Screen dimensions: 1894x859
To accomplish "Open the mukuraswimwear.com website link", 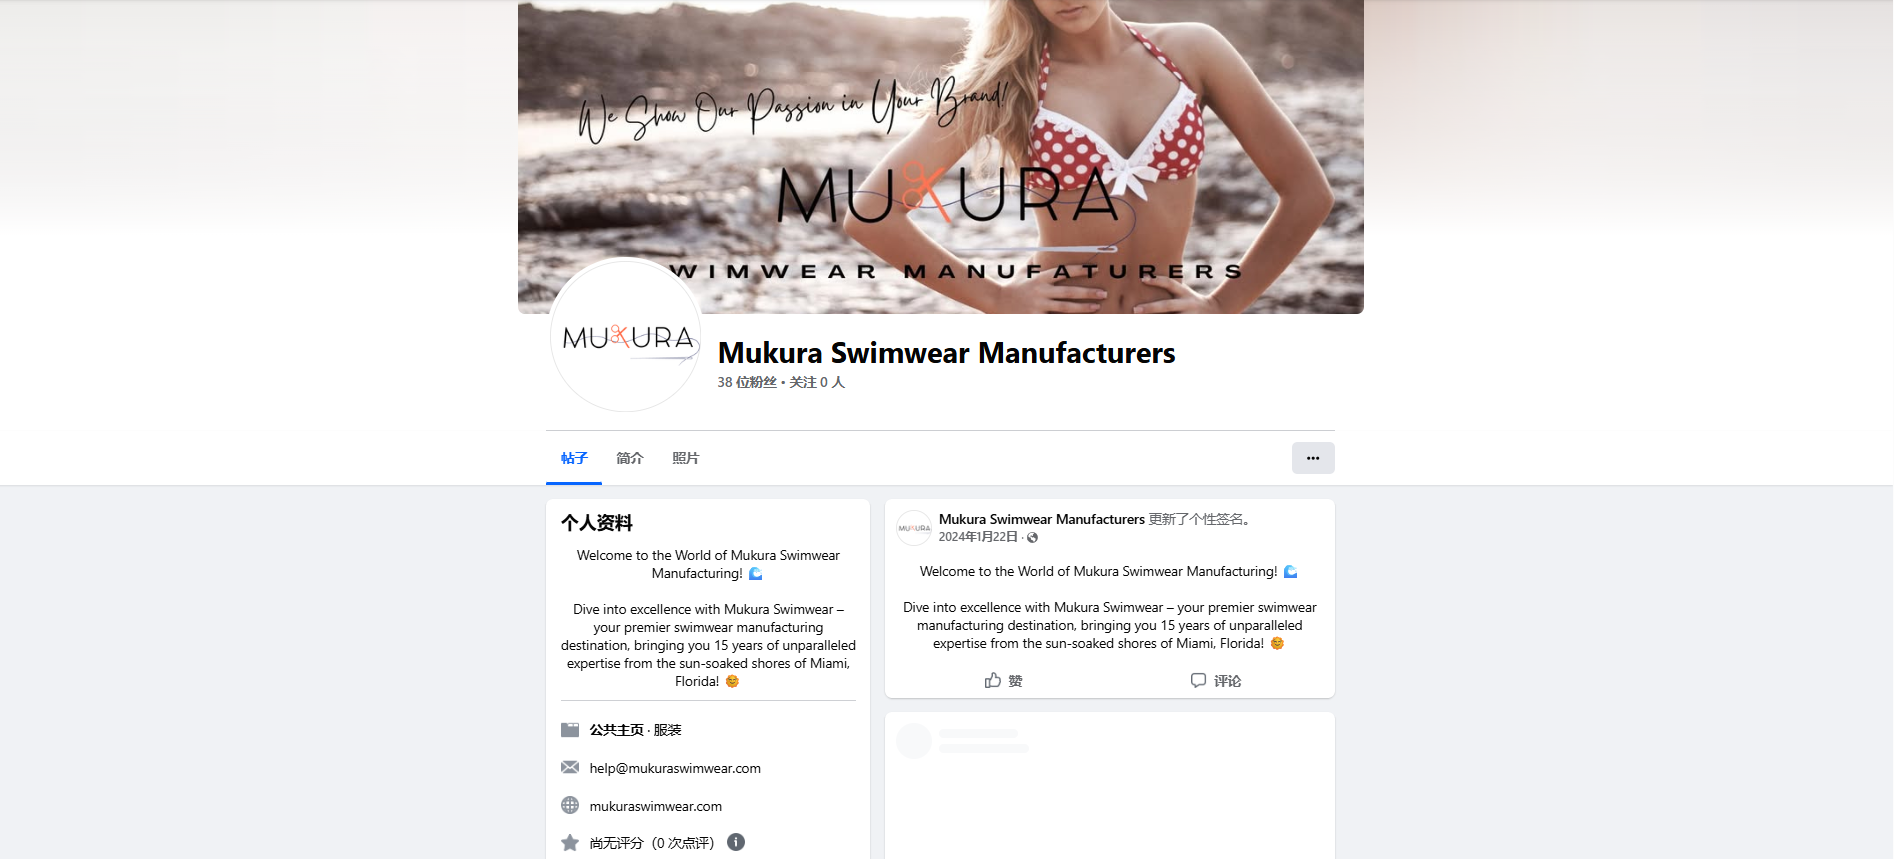I will (656, 806).
